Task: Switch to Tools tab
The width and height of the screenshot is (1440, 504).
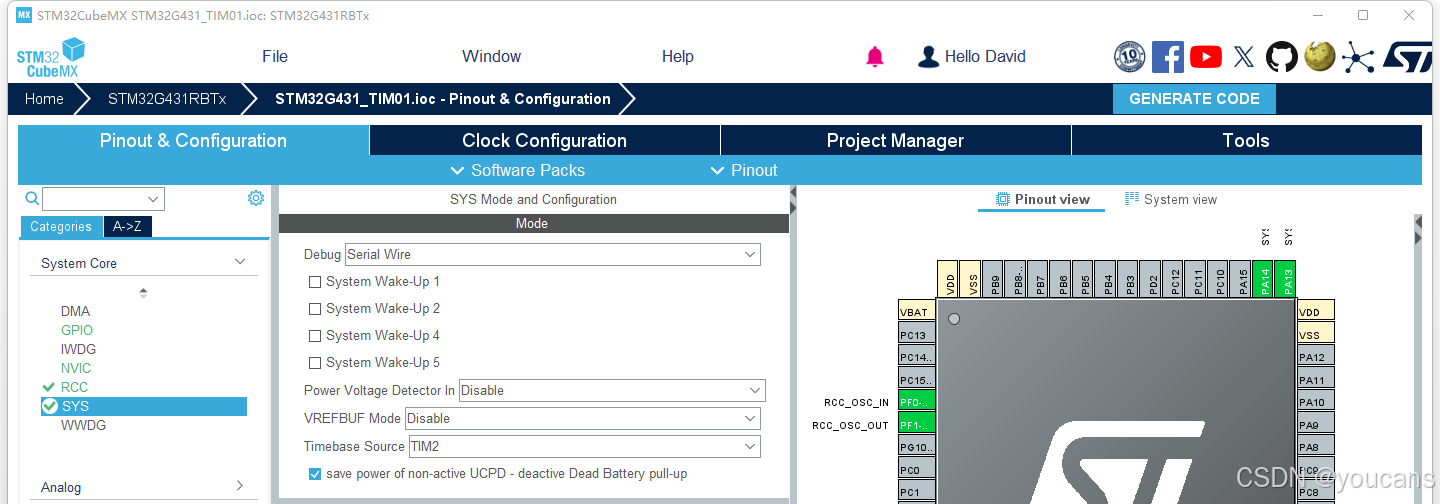Action: [x=1246, y=140]
